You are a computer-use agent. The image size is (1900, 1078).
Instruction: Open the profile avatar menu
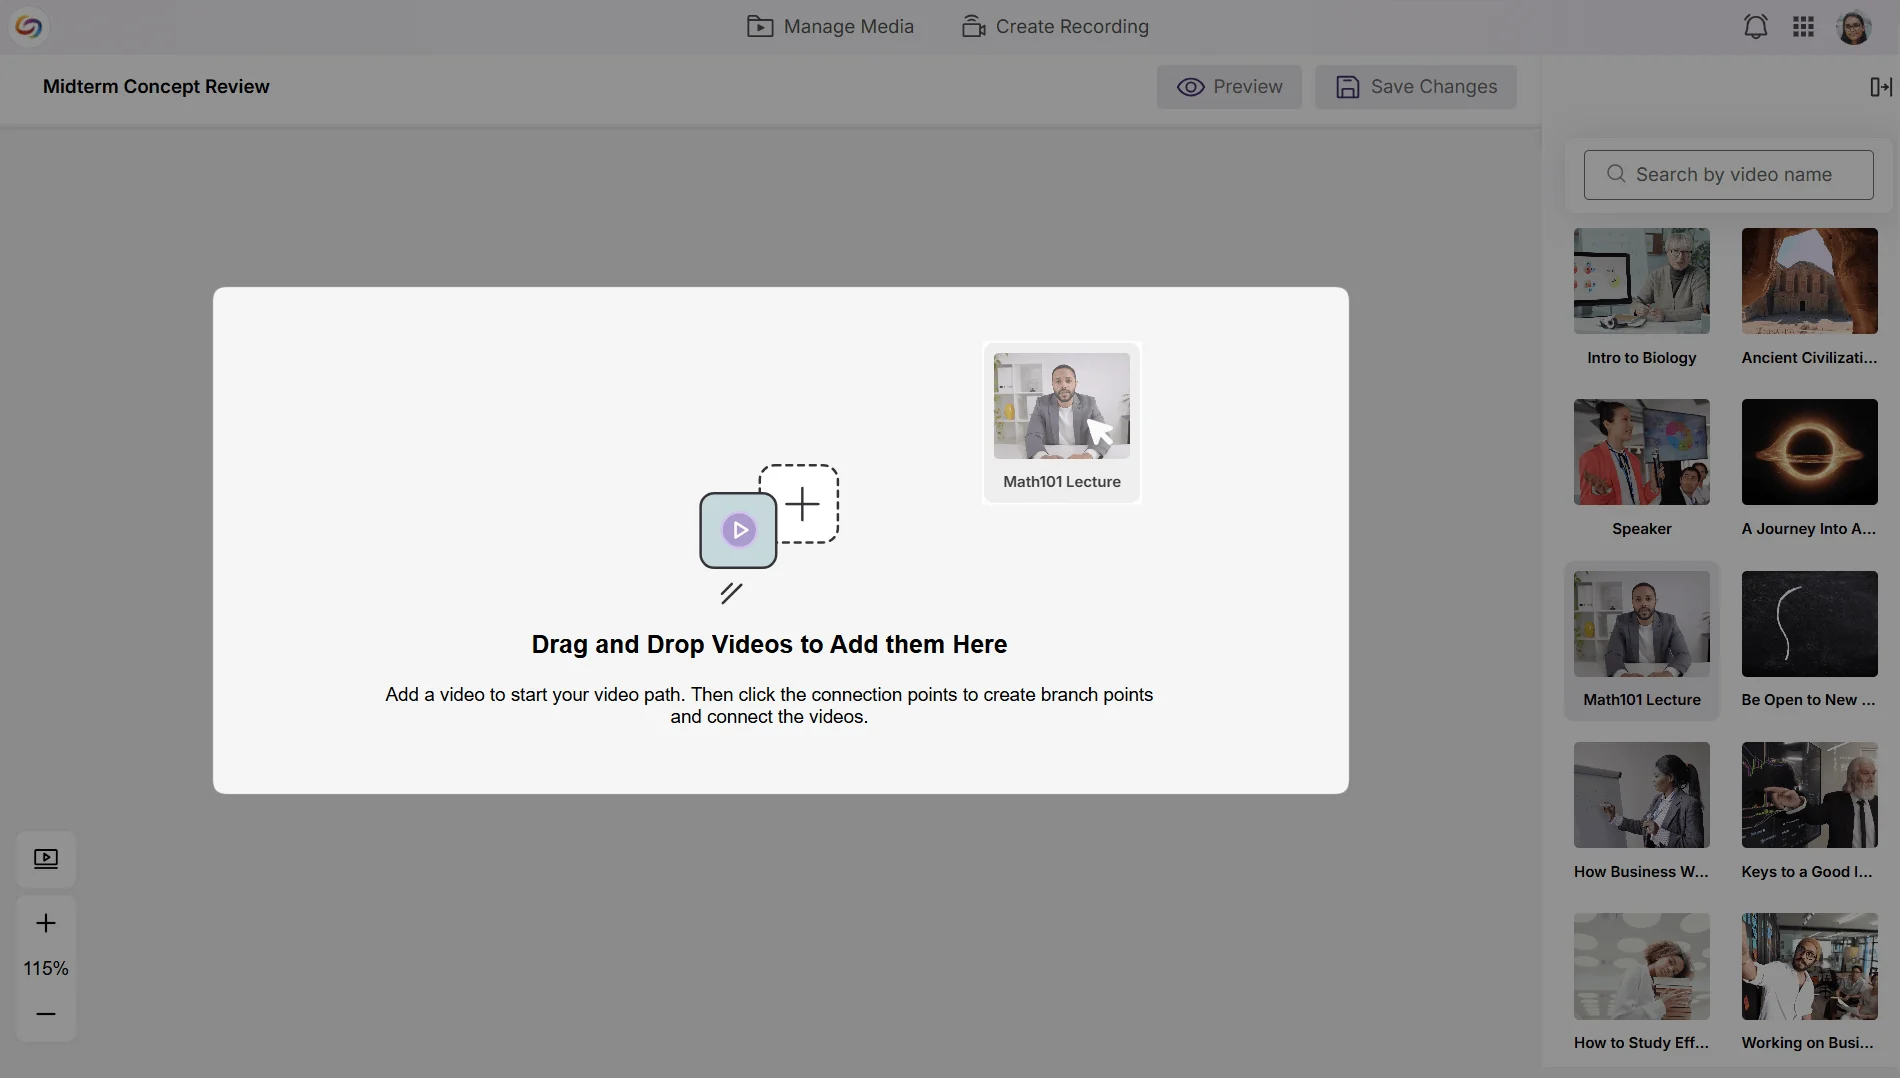click(1855, 26)
